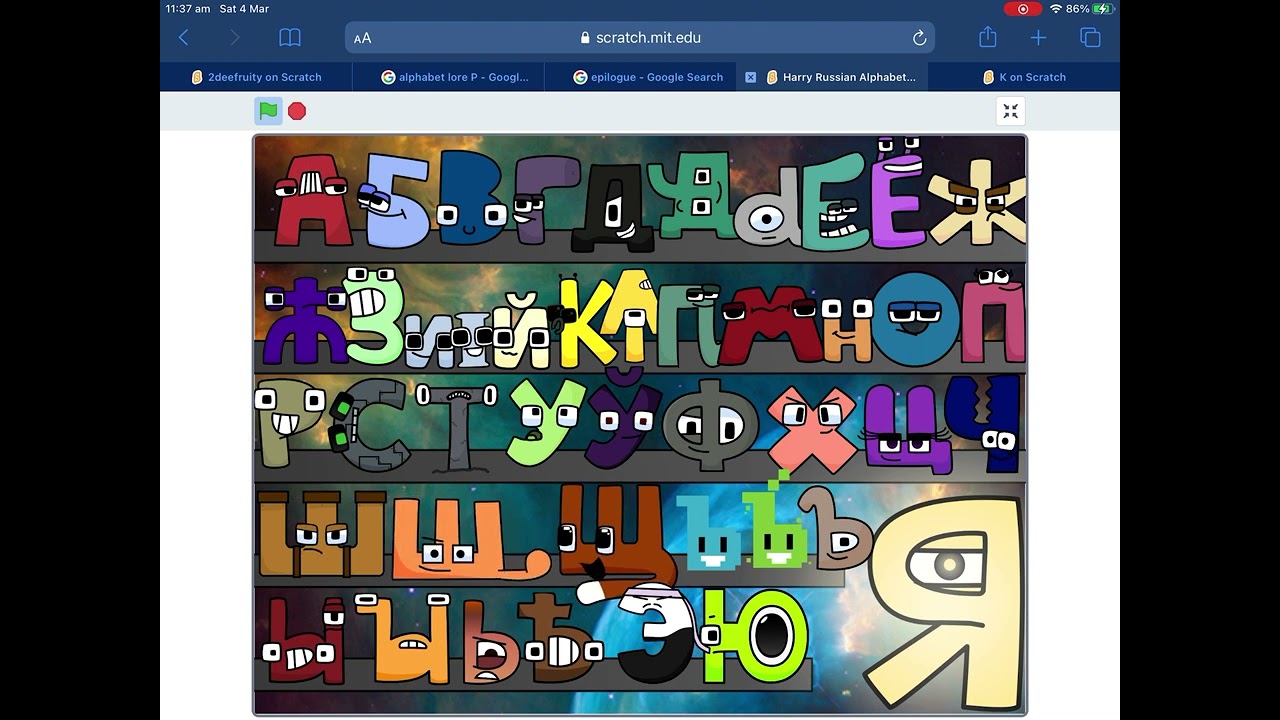Open the Safari share sheet
1280x720 pixels.
[988, 37]
